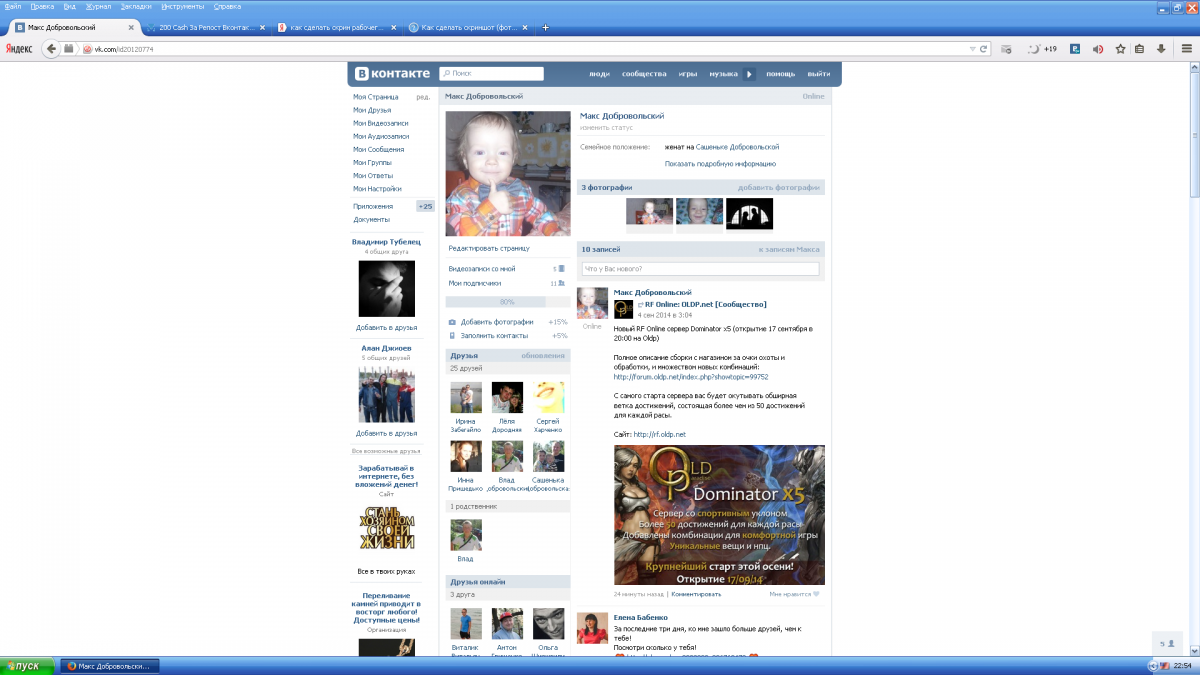The width and height of the screenshot is (1200, 675).
Task: Click the 80% profile completion progress bar
Action: [507, 302]
